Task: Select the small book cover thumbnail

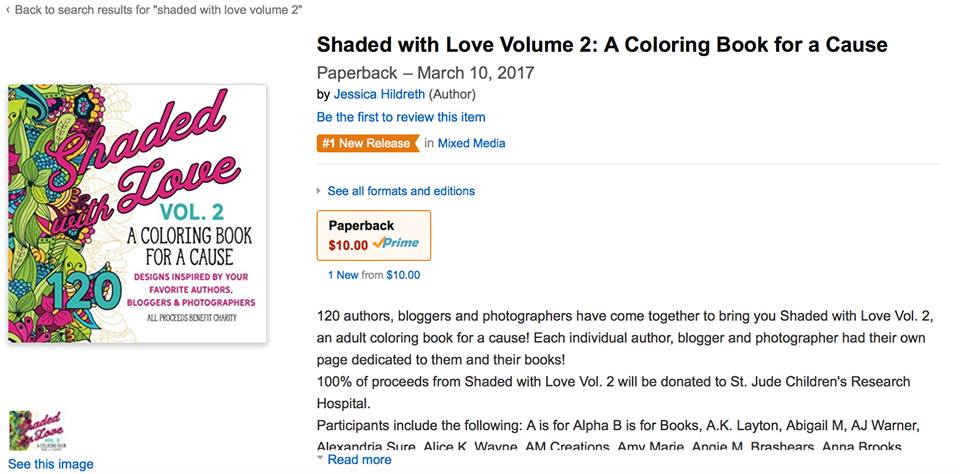Action: click(x=38, y=431)
